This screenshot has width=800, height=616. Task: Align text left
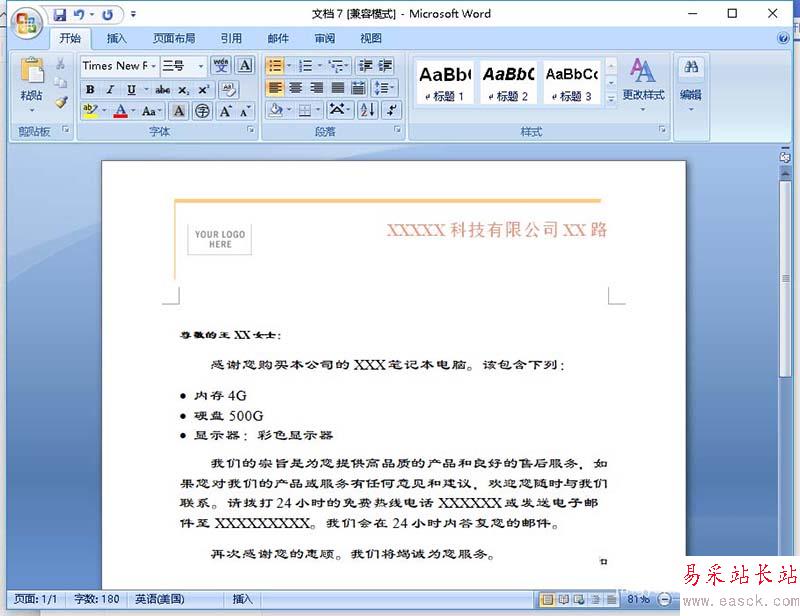click(275, 88)
